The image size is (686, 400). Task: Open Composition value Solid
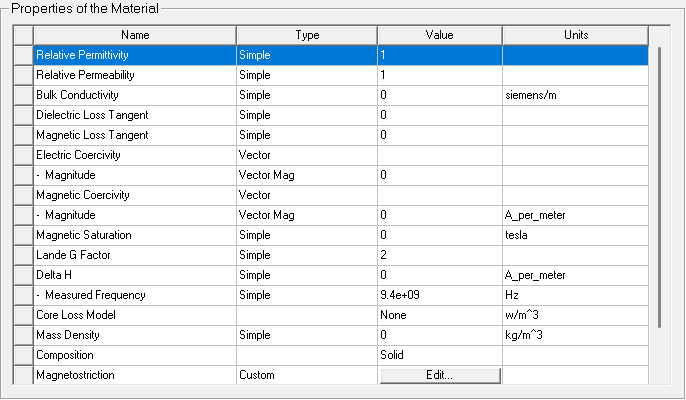(440, 355)
